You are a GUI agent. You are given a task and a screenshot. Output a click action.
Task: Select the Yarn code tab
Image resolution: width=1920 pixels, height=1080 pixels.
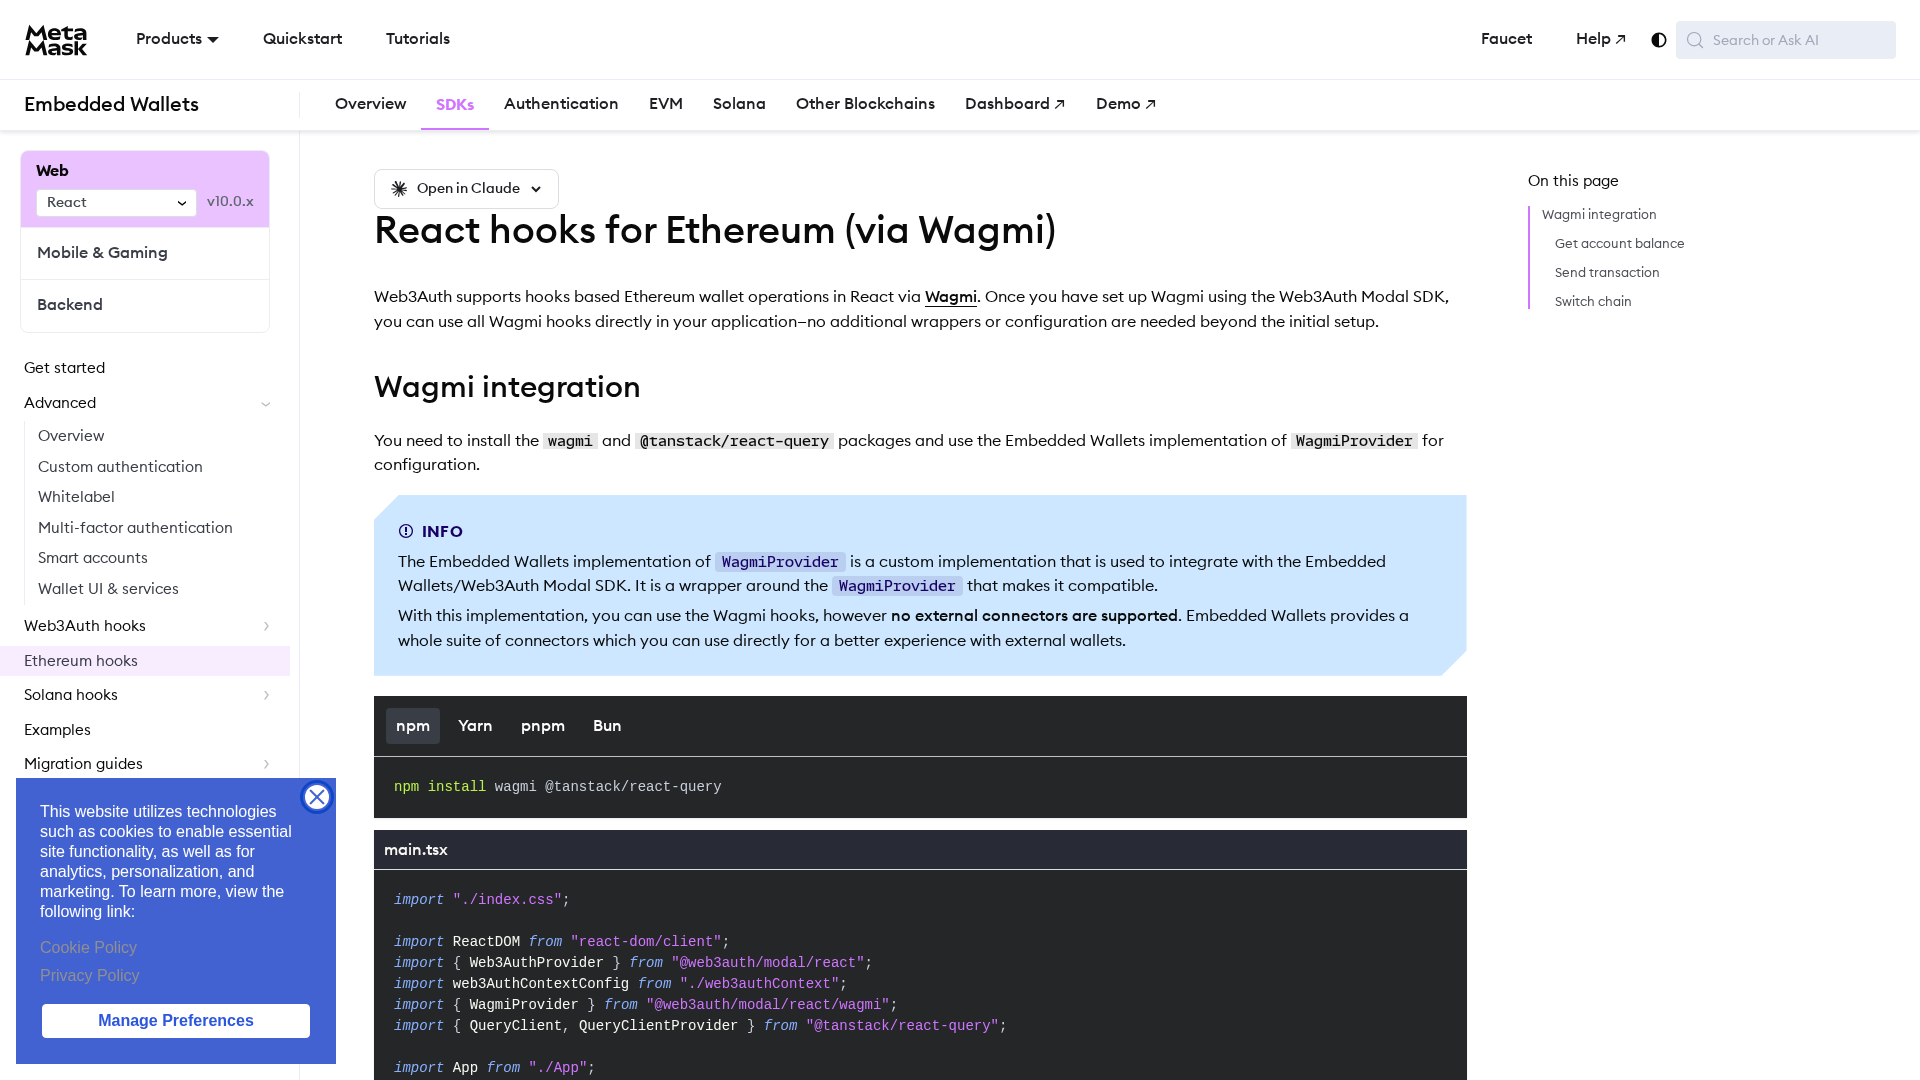pos(475,726)
